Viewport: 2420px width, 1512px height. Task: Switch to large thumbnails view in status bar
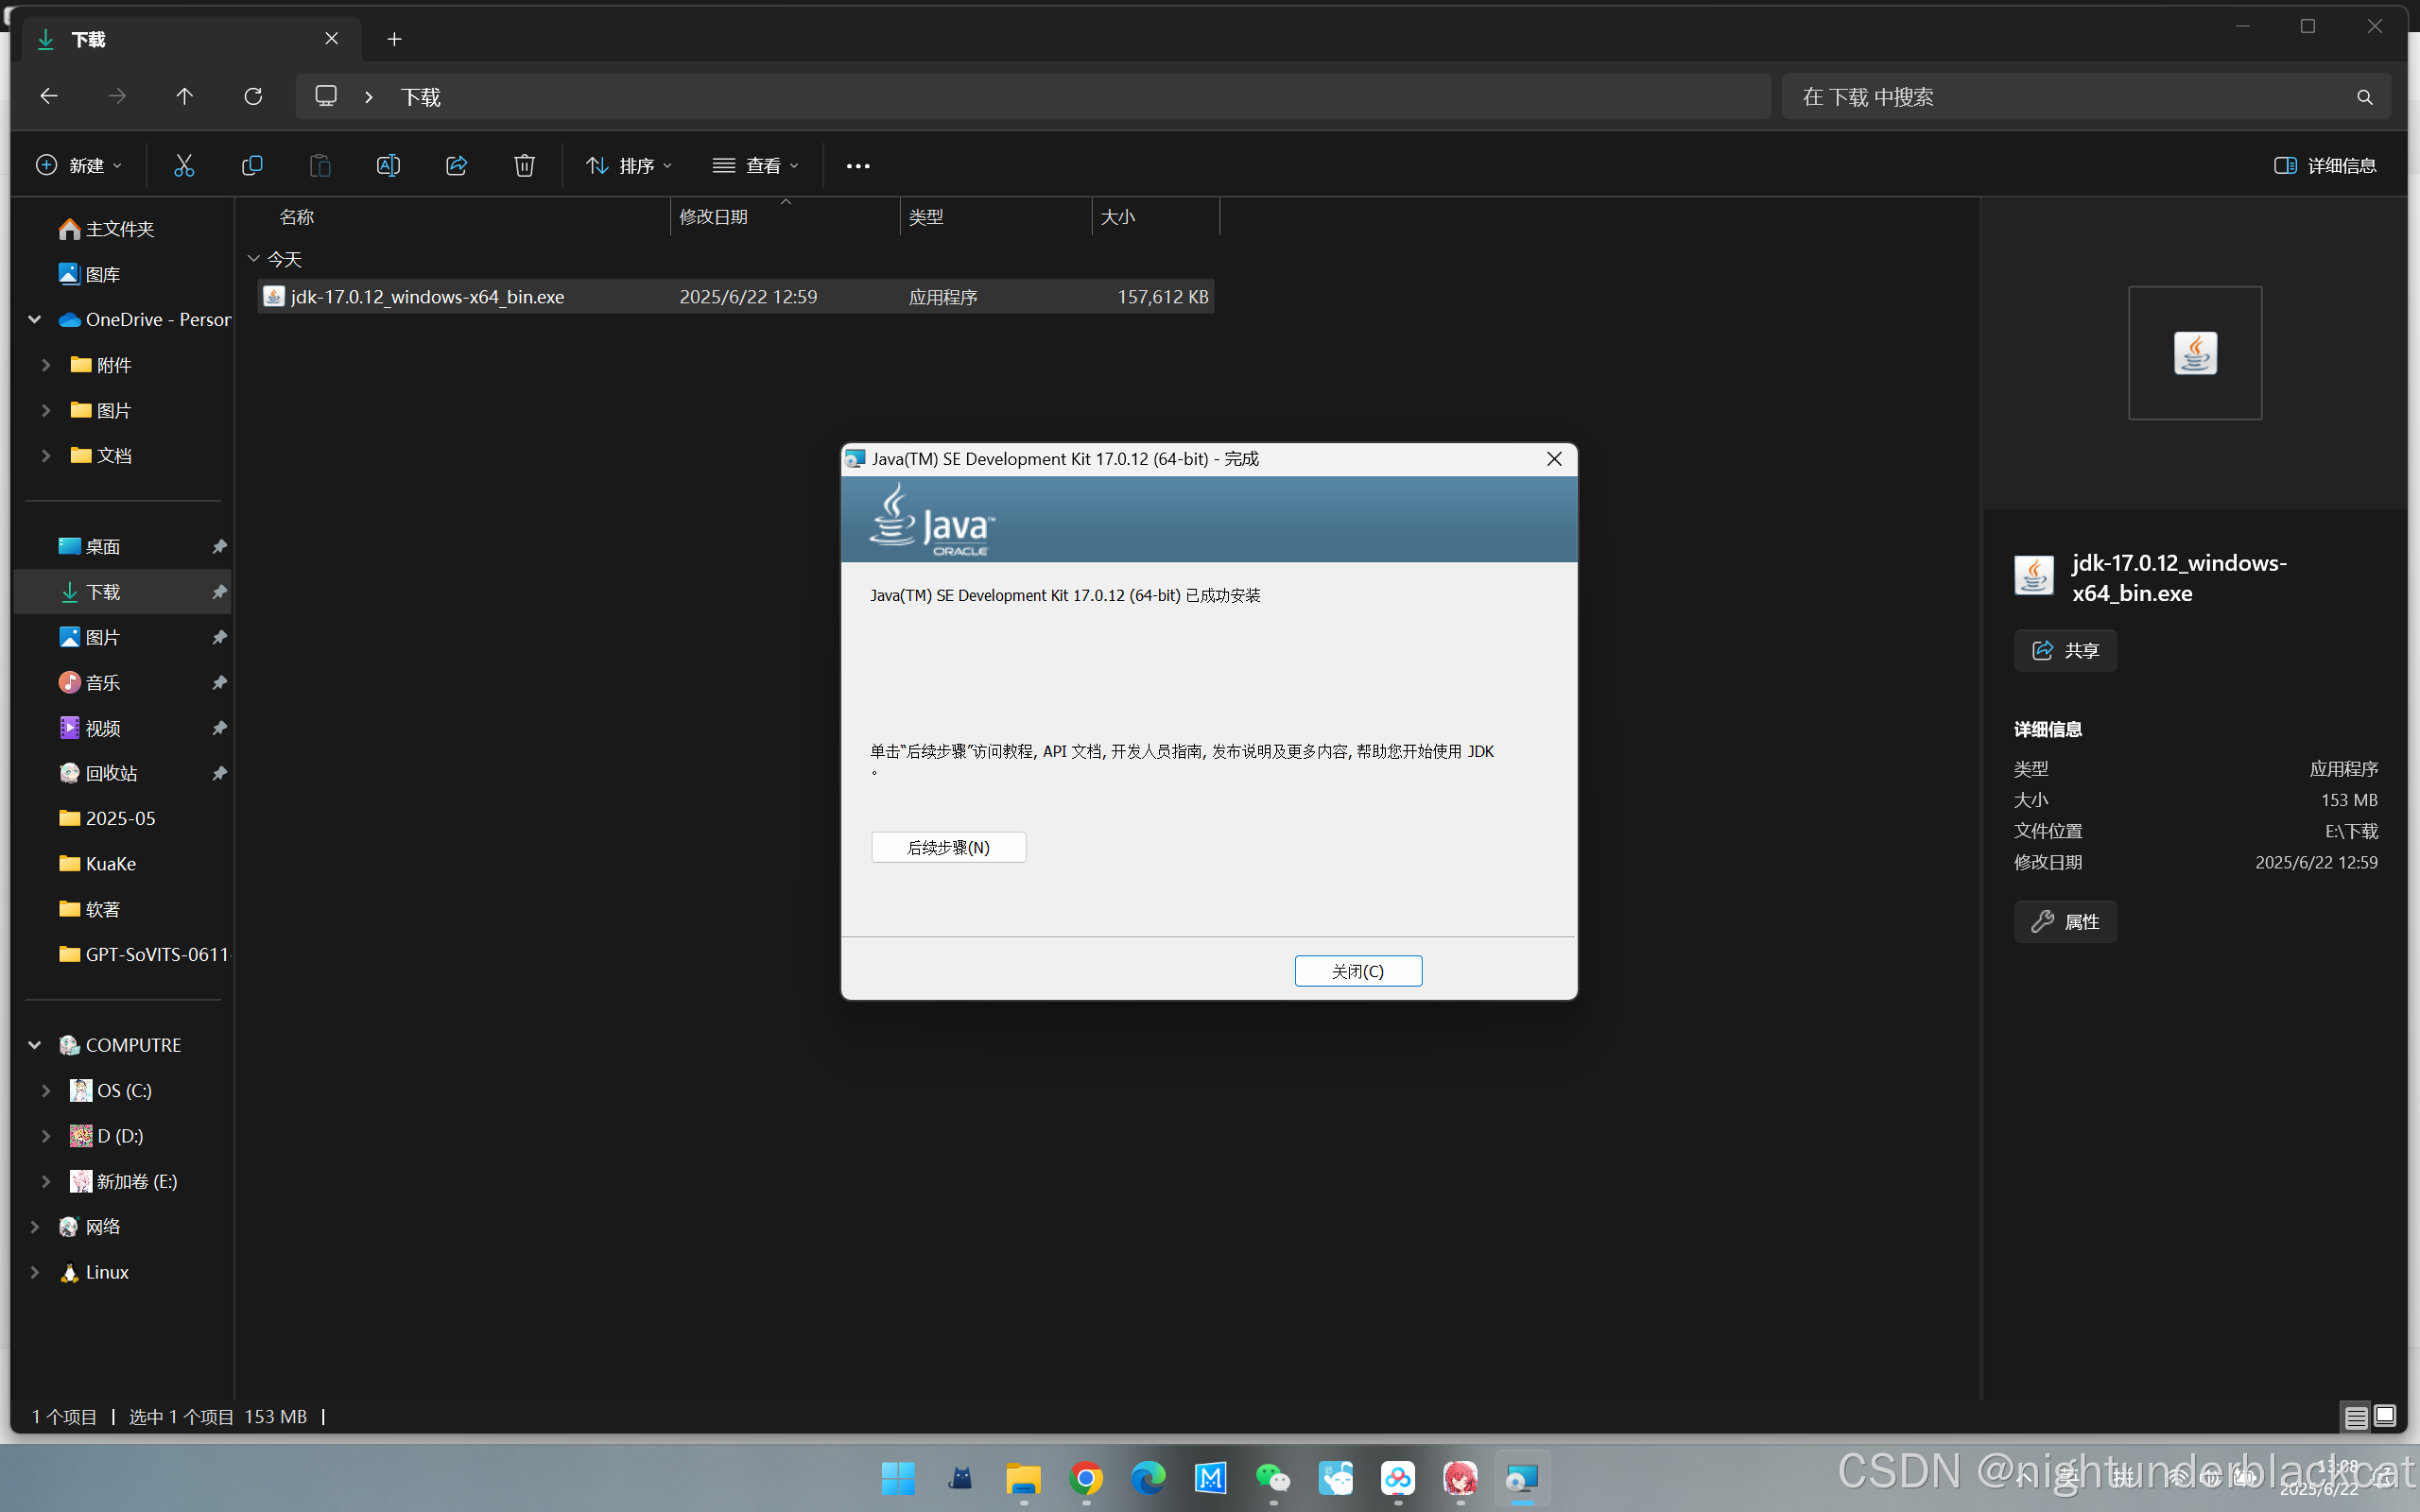pyautogui.click(x=2385, y=1416)
